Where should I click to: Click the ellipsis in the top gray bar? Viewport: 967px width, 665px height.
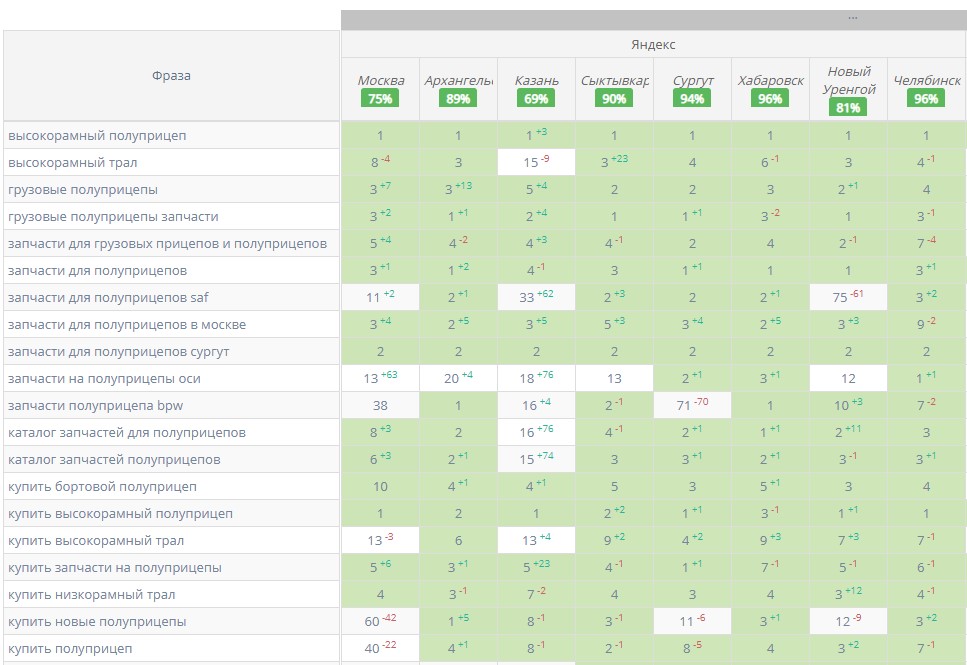tap(852, 18)
